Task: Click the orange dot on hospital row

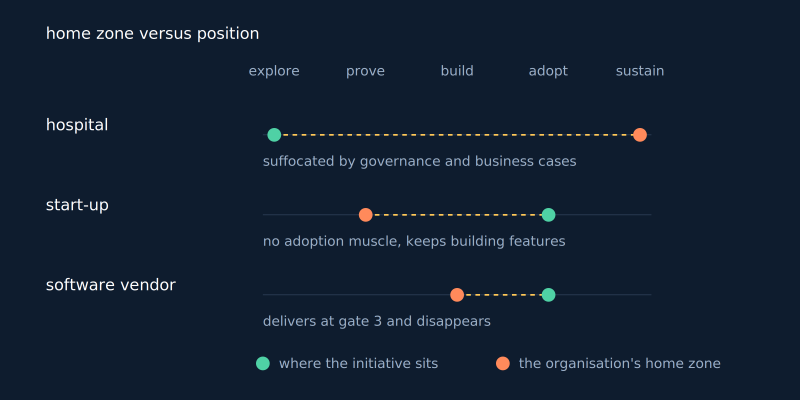Action: tap(640, 135)
